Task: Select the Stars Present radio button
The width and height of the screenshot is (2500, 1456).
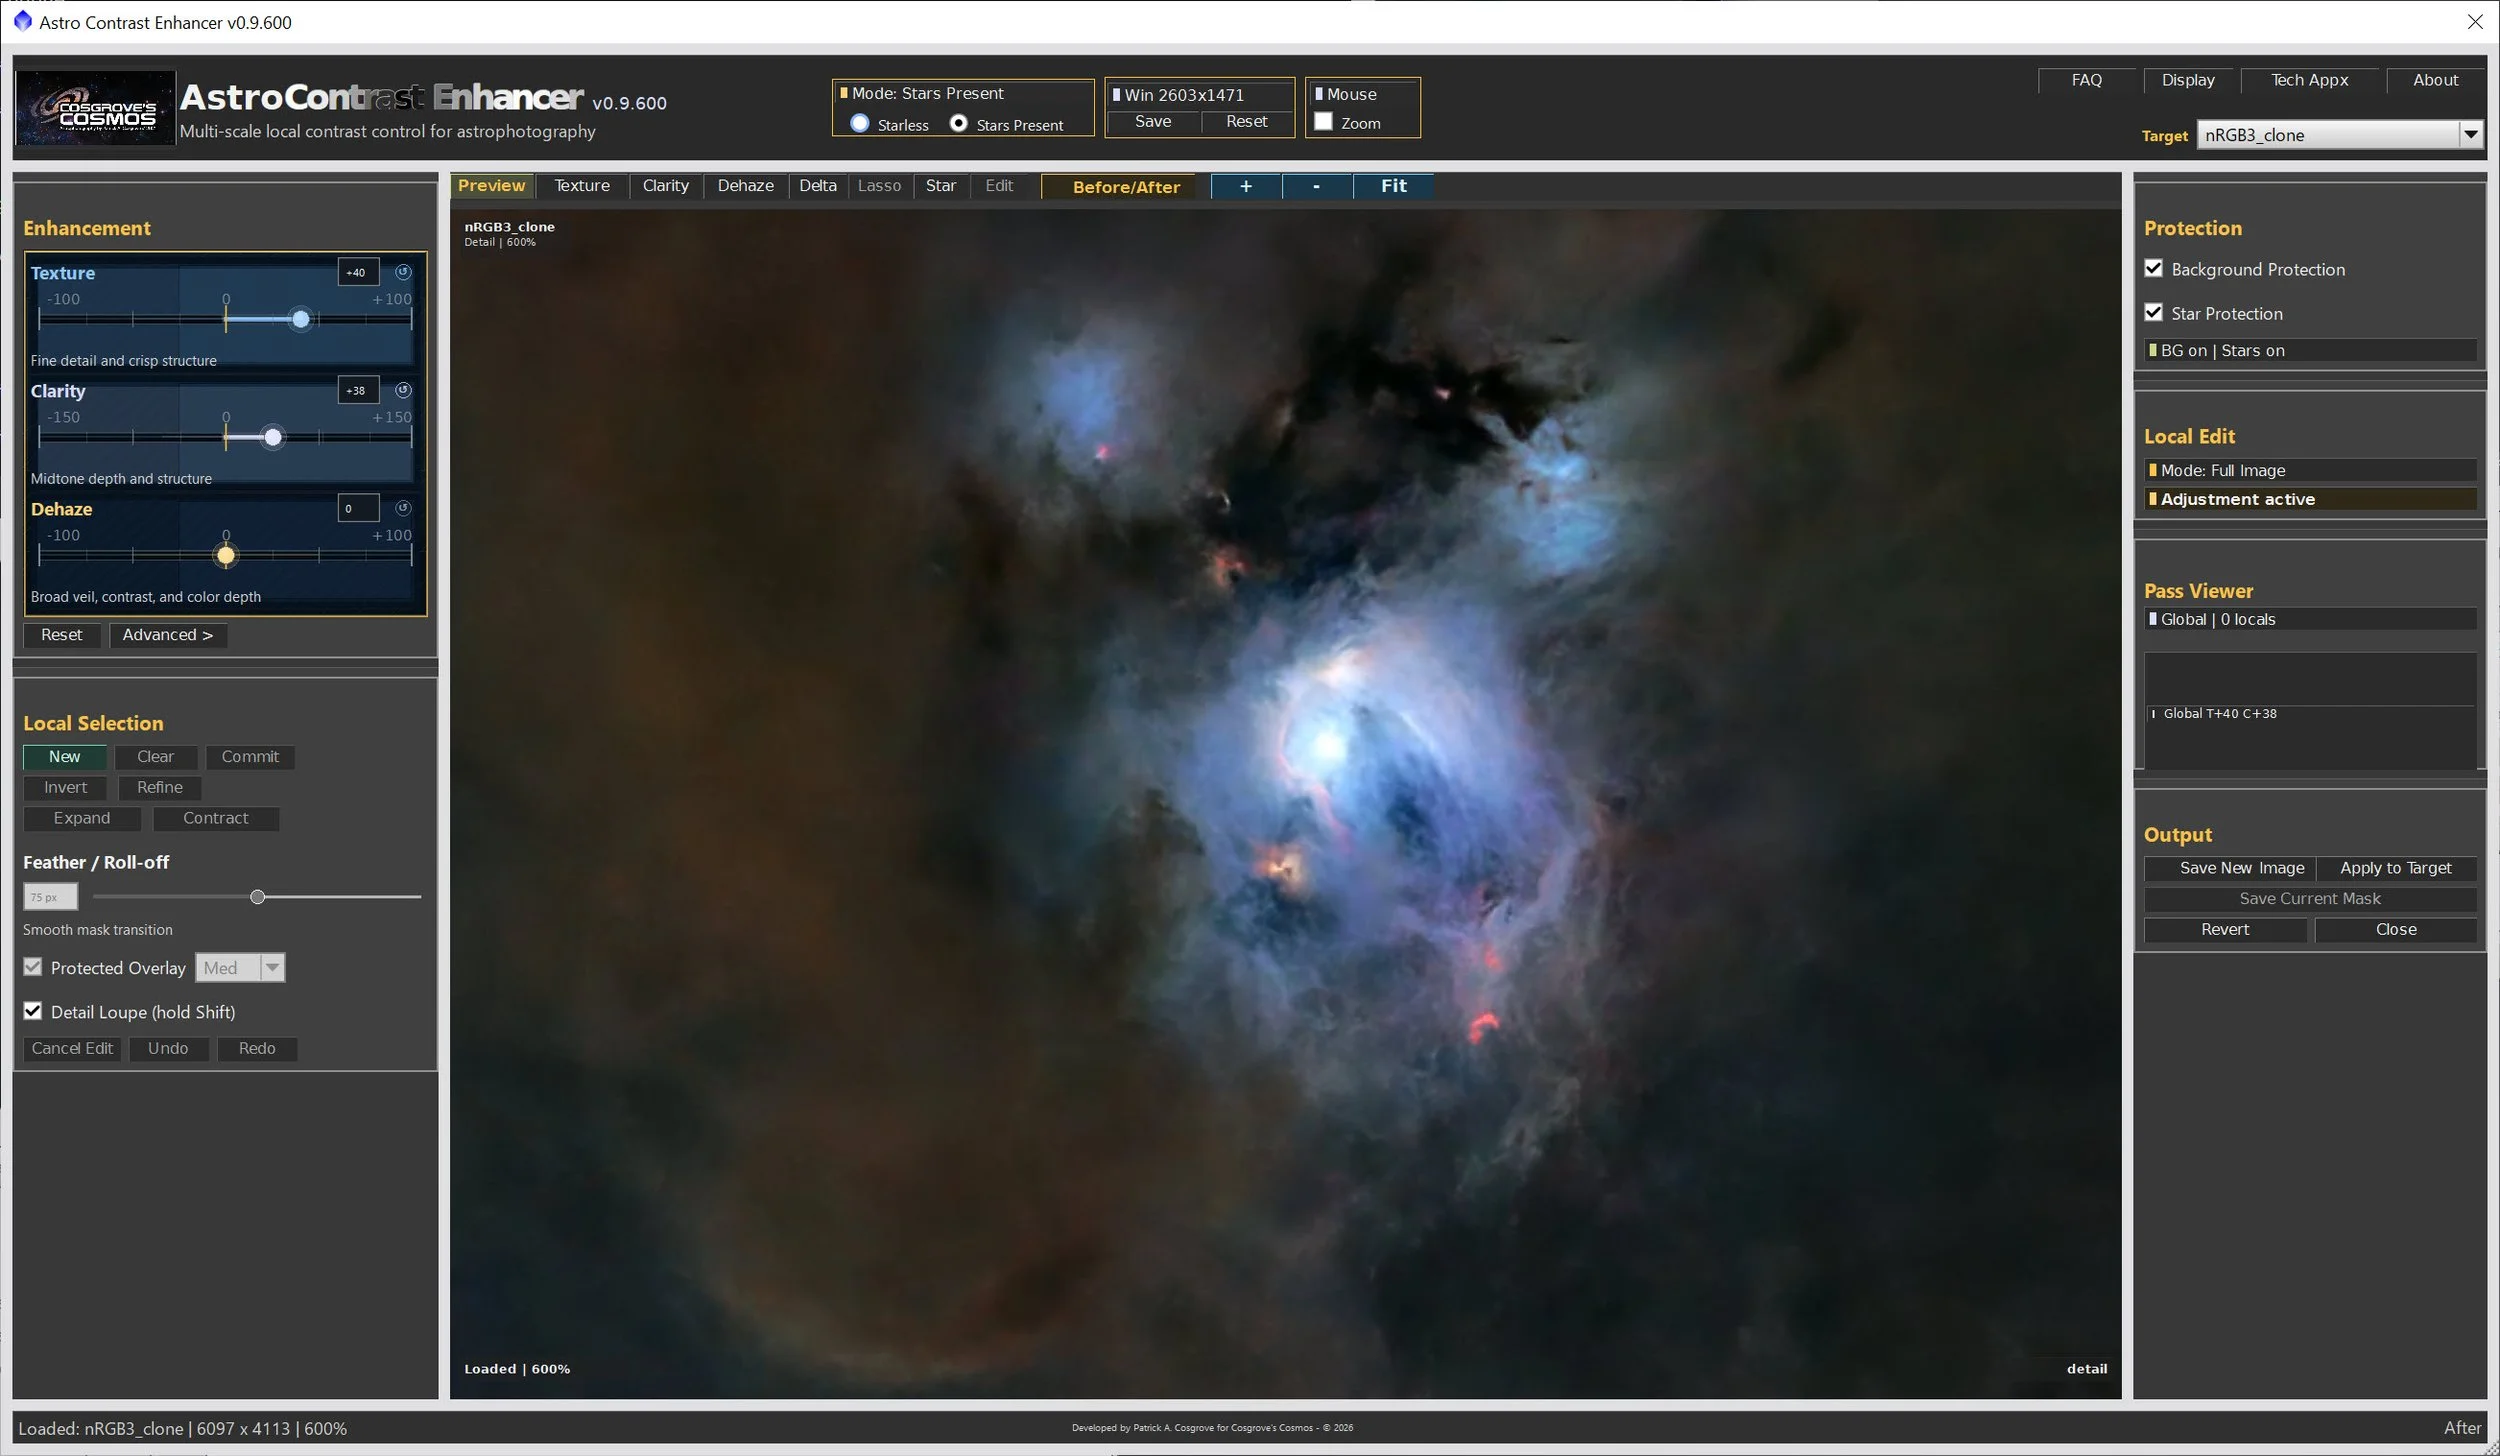Action: coord(958,123)
